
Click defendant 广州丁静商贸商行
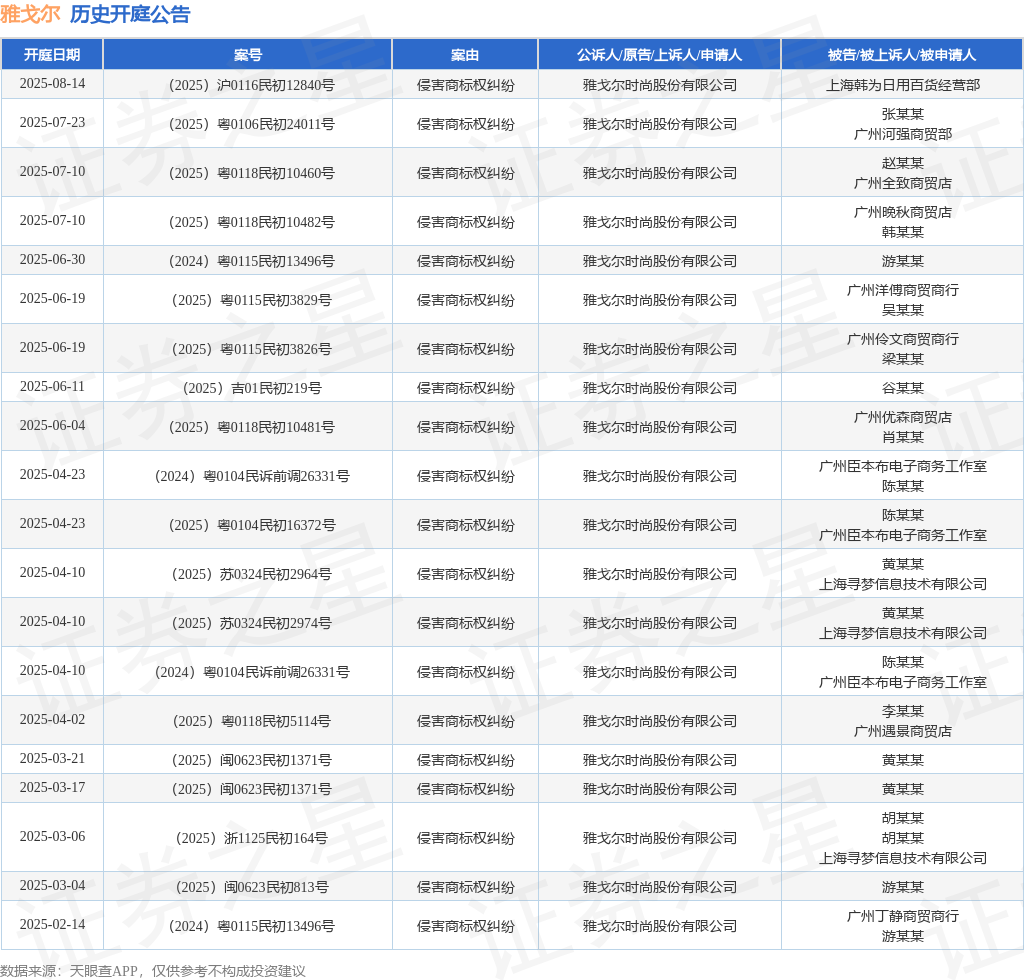tap(903, 916)
